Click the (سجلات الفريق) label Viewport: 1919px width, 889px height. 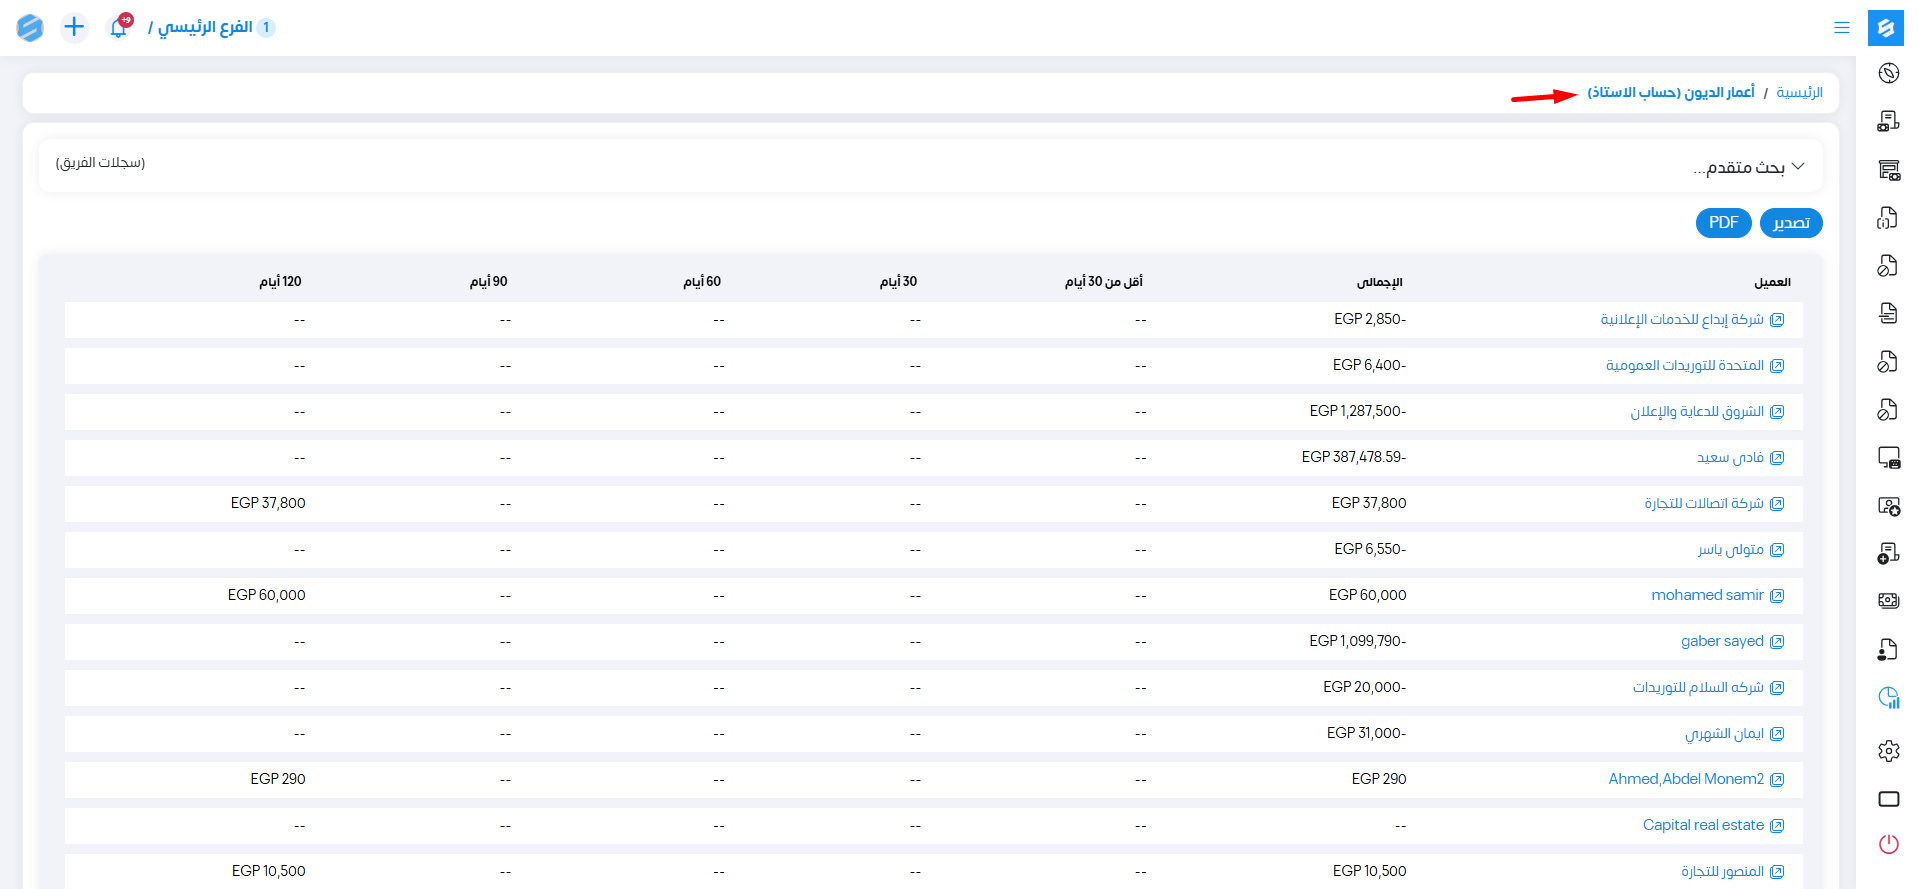pyautogui.click(x=100, y=163)
